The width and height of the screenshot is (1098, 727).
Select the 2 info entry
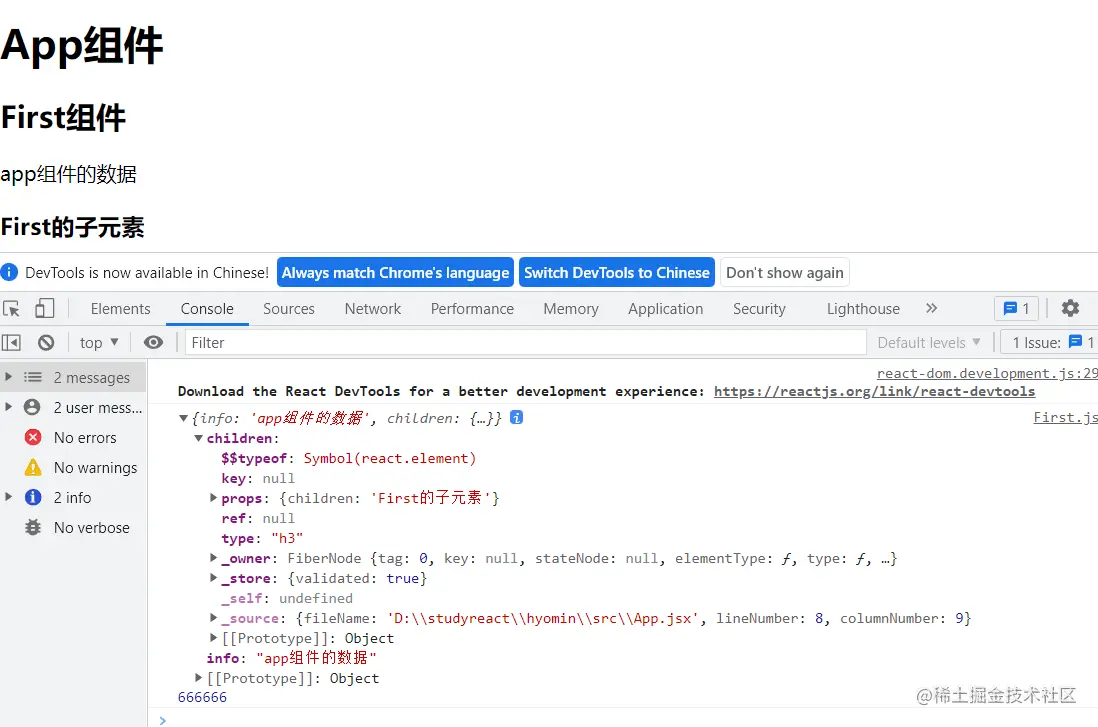(73, 497)
